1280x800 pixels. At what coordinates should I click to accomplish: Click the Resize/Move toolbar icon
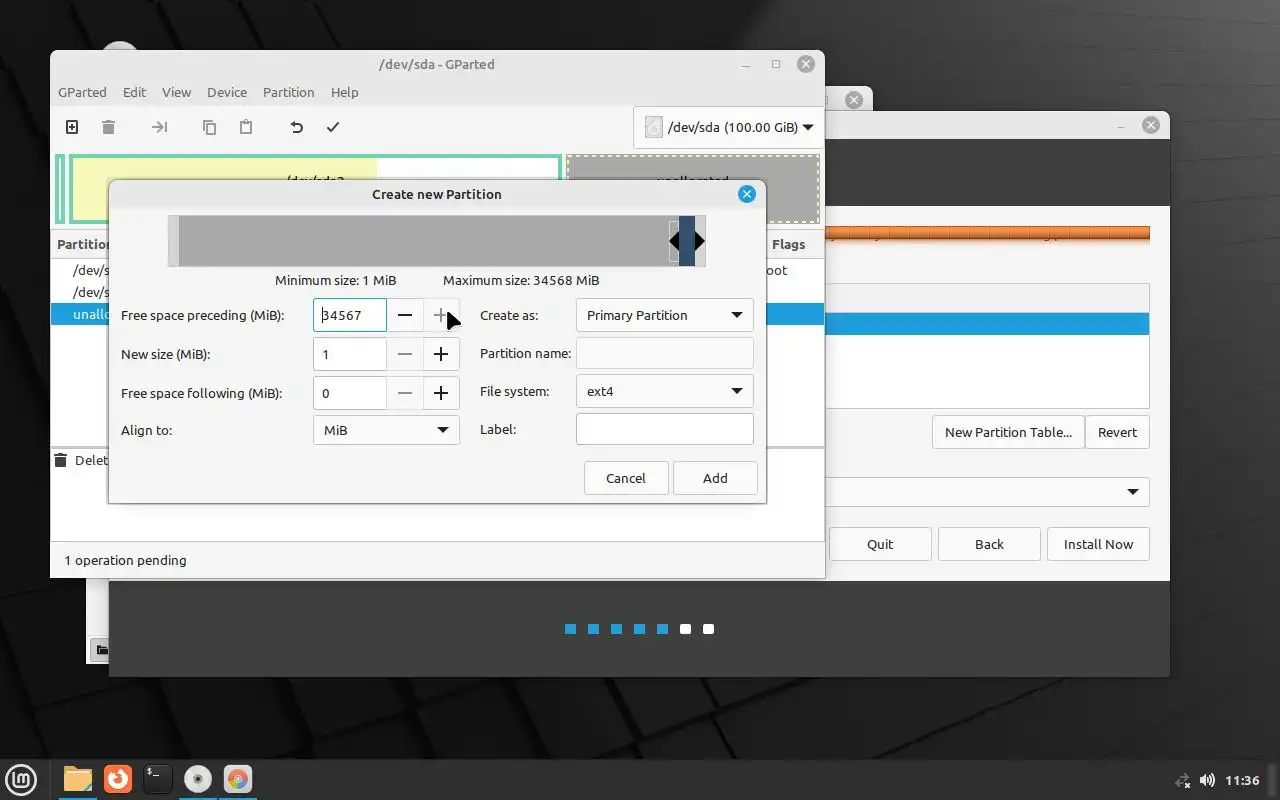pyautogui.click(x=159, y=127)
